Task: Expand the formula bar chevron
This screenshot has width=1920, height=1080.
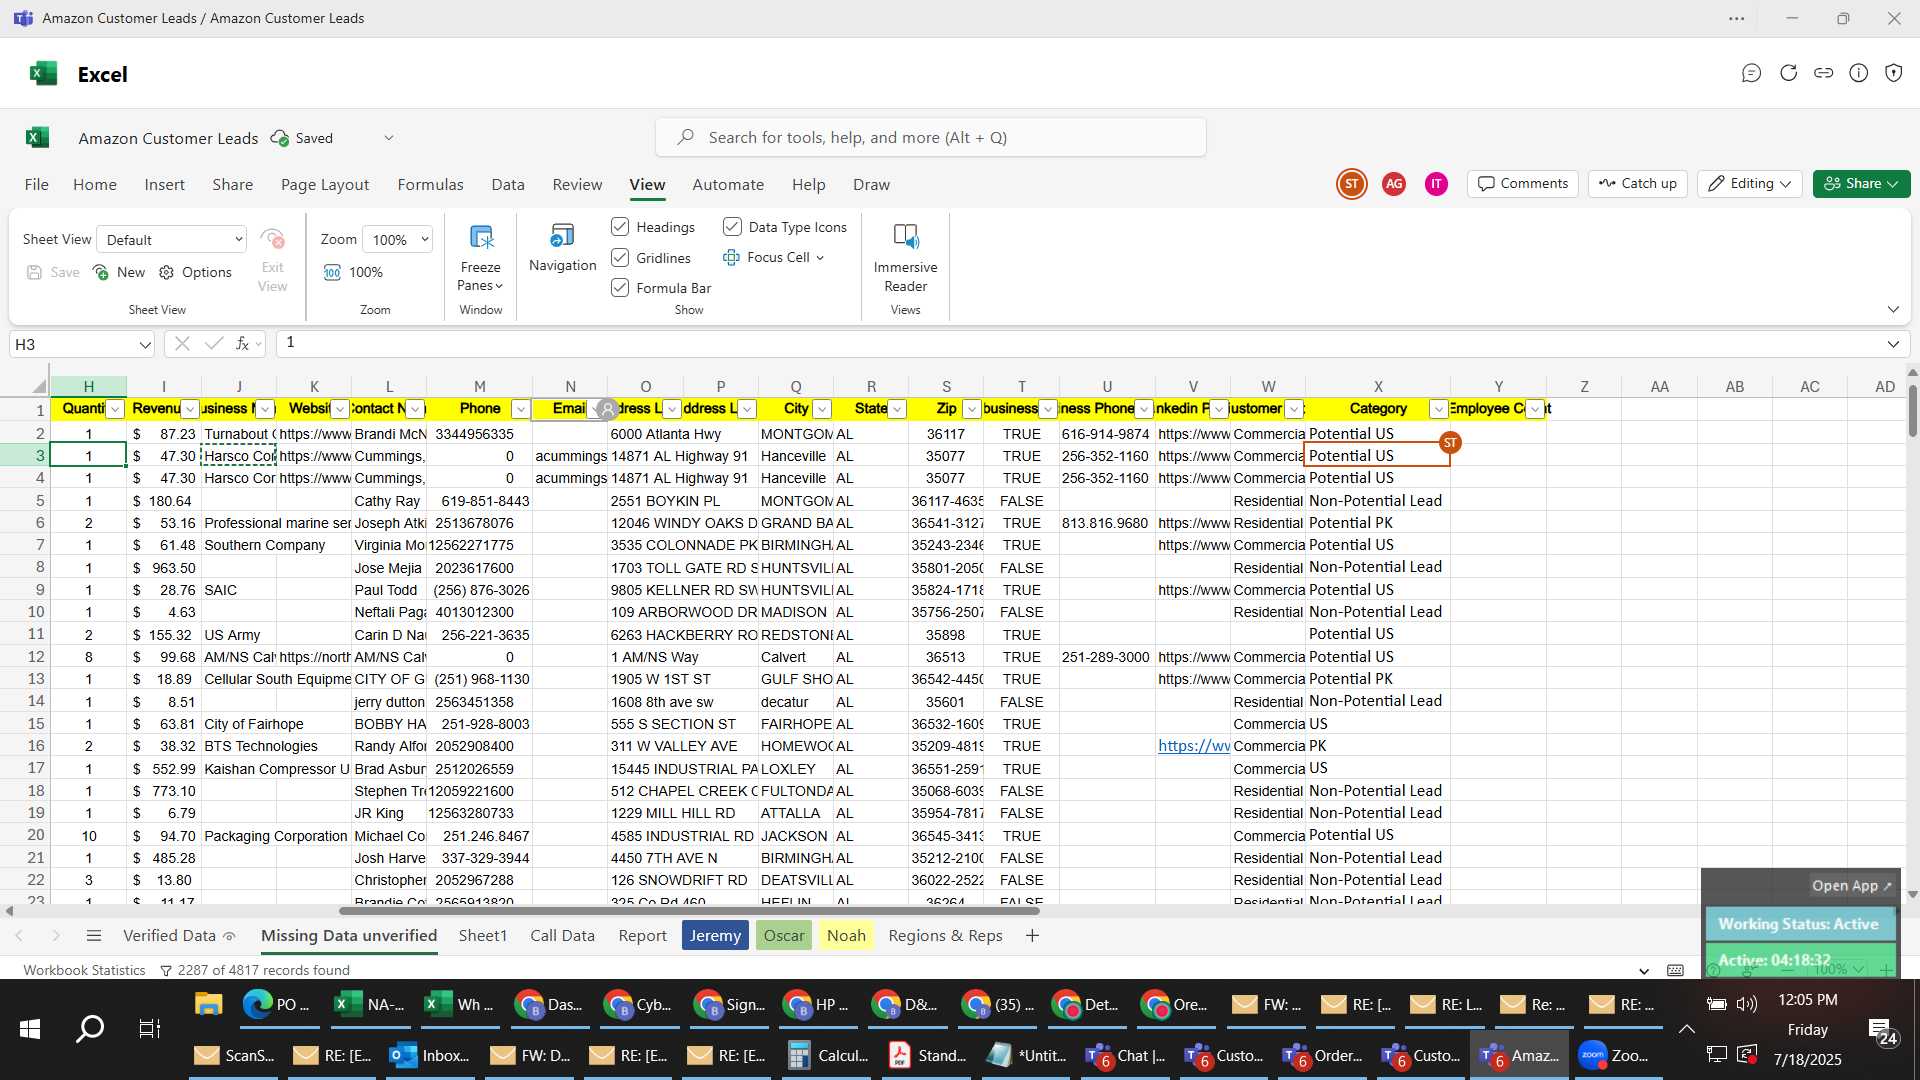Action: coord(1893,344)
